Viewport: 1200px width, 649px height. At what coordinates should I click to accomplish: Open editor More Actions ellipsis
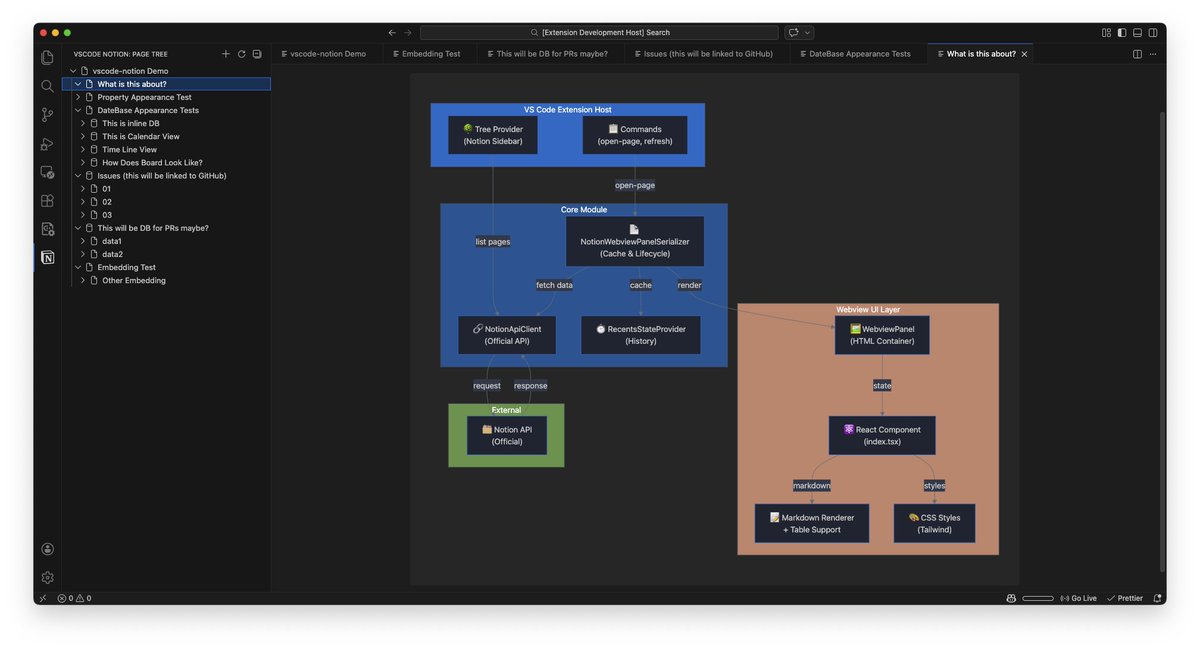1153,54
